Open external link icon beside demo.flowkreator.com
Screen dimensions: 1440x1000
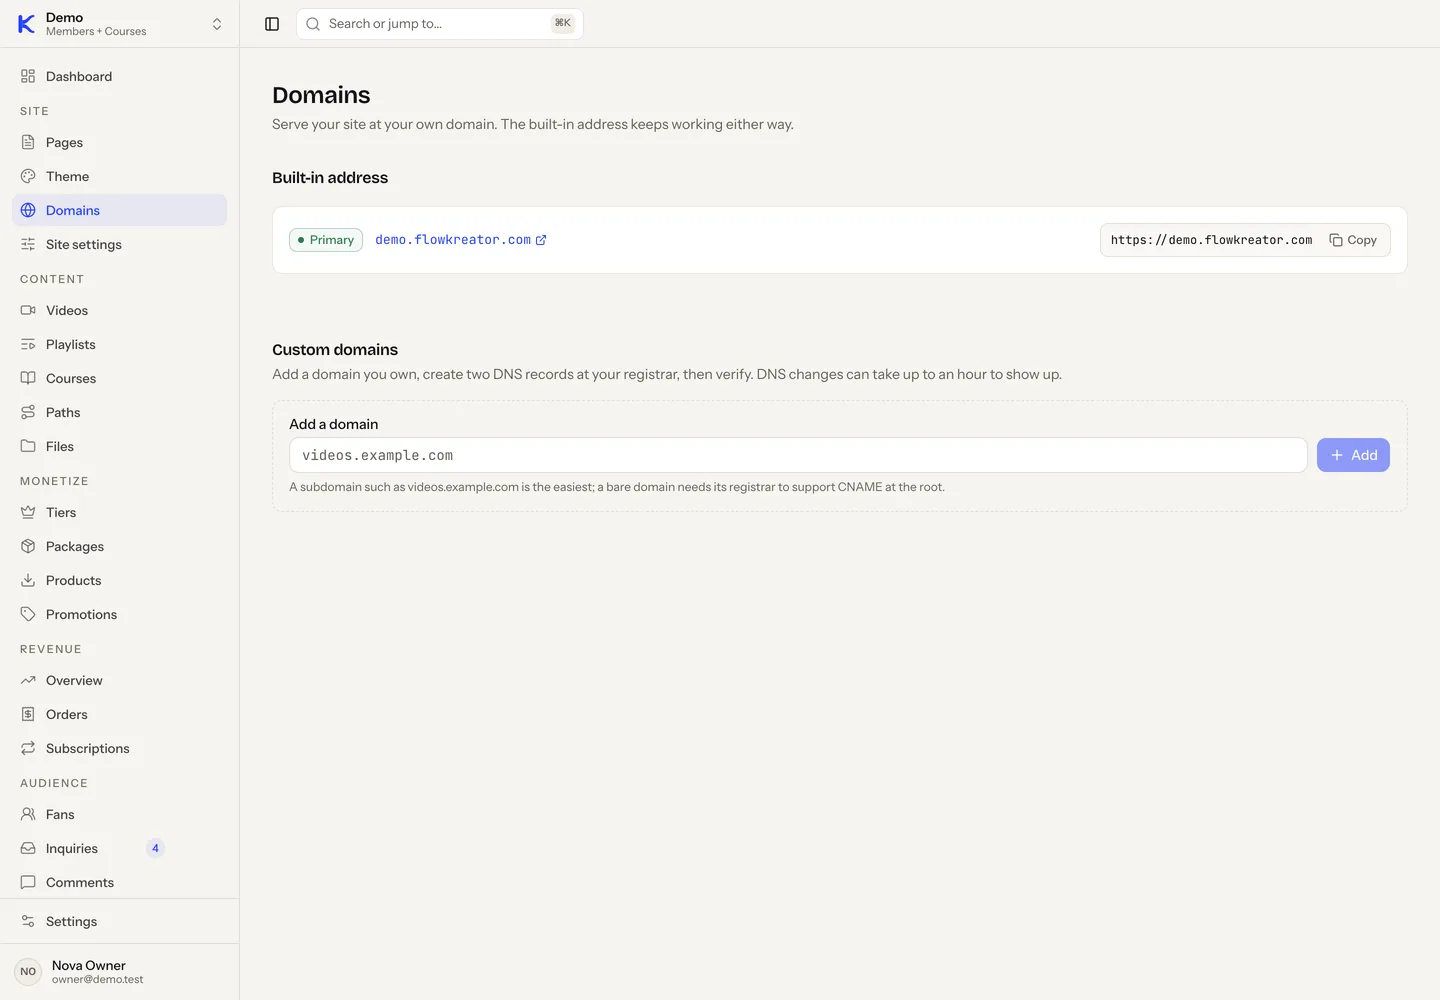click(541, 240)
